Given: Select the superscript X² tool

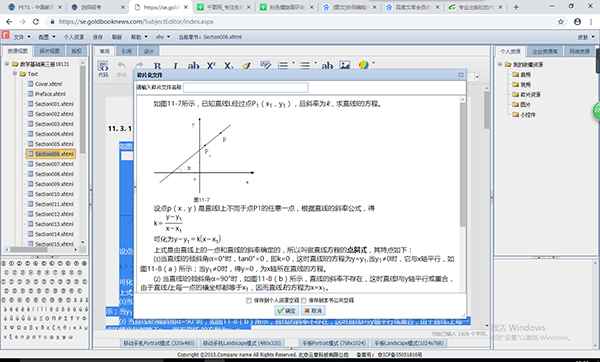Looking at the screenshot, I should tap(211, 66).
